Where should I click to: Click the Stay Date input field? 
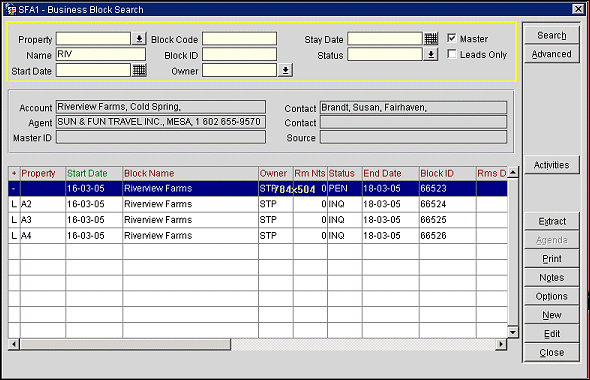tap(385, 39)
